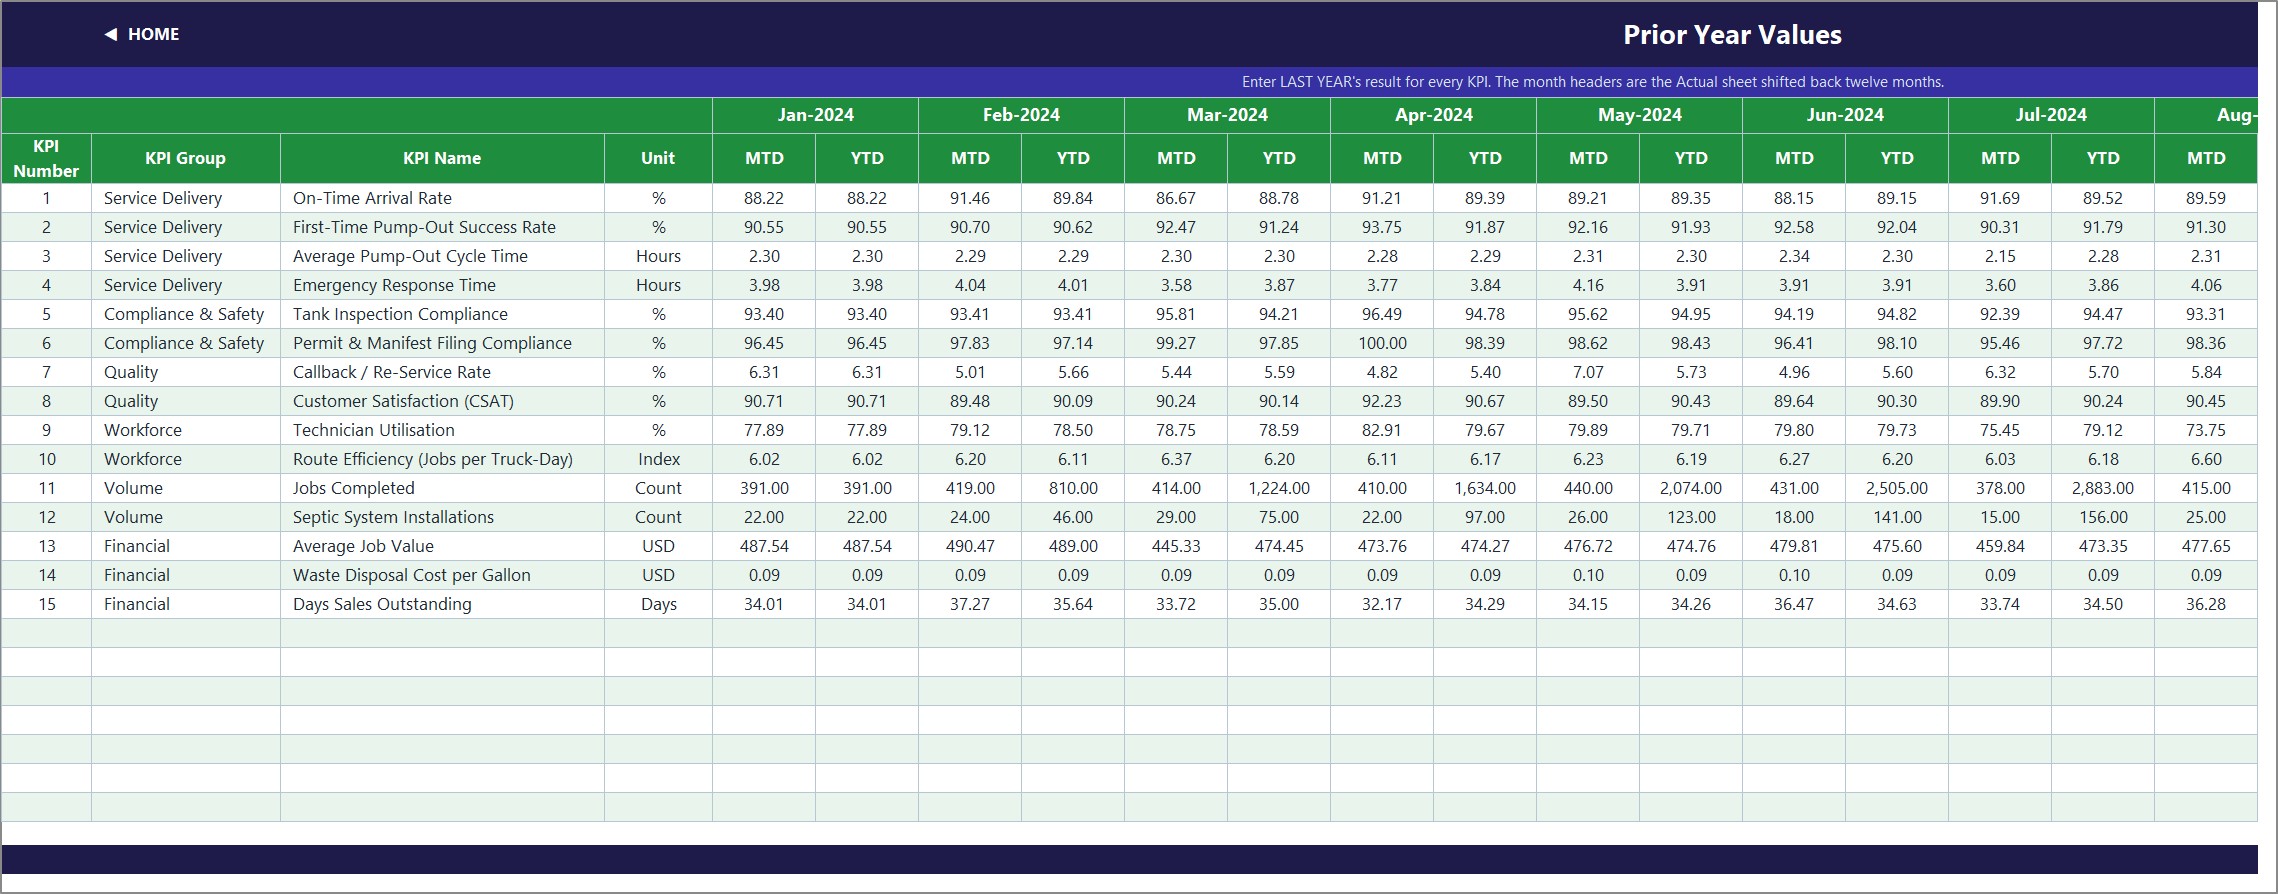Select Route Efficiency (Jobs per Truck-Day) cell
The width and height of the screenshot is (2278, 894).
[x=442, y=459]
